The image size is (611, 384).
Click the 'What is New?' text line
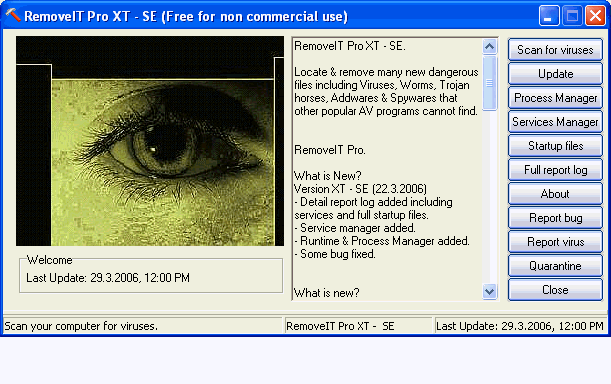(328, 176)
